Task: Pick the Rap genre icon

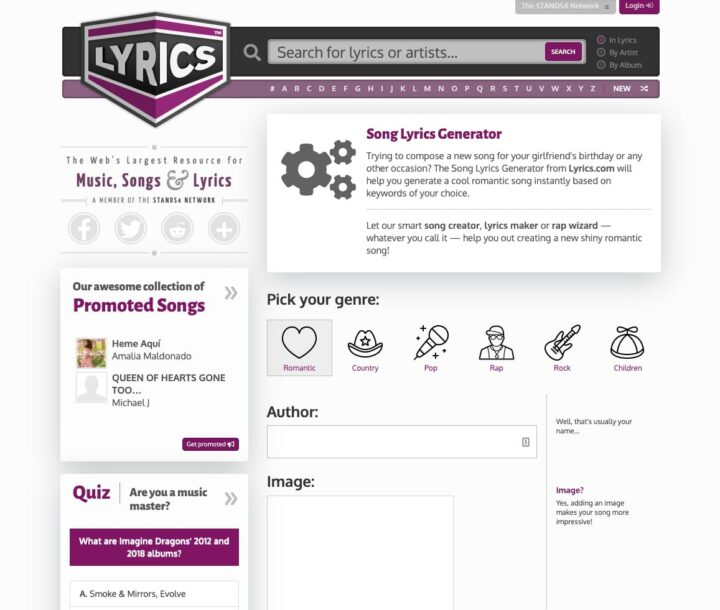Action: [496, 344]
